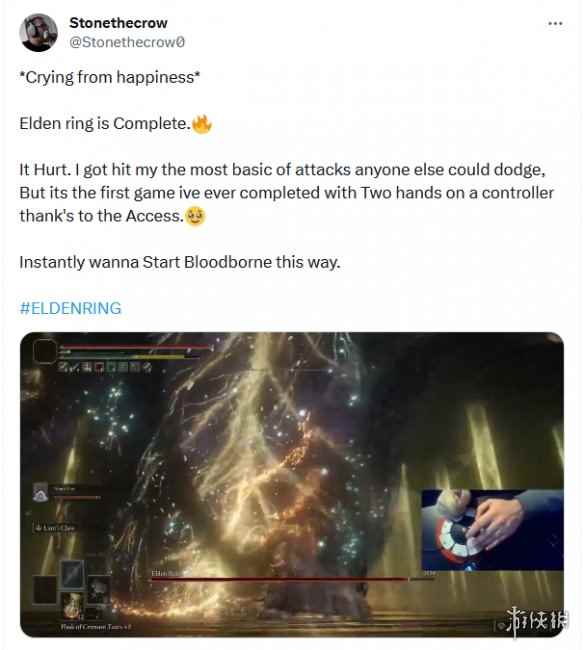Image resolution: width=584 pixels, height=650 pixels.
Task: Click the controller hand-cam inset picture
Action: pyautogui.click(x=492, y=529)
